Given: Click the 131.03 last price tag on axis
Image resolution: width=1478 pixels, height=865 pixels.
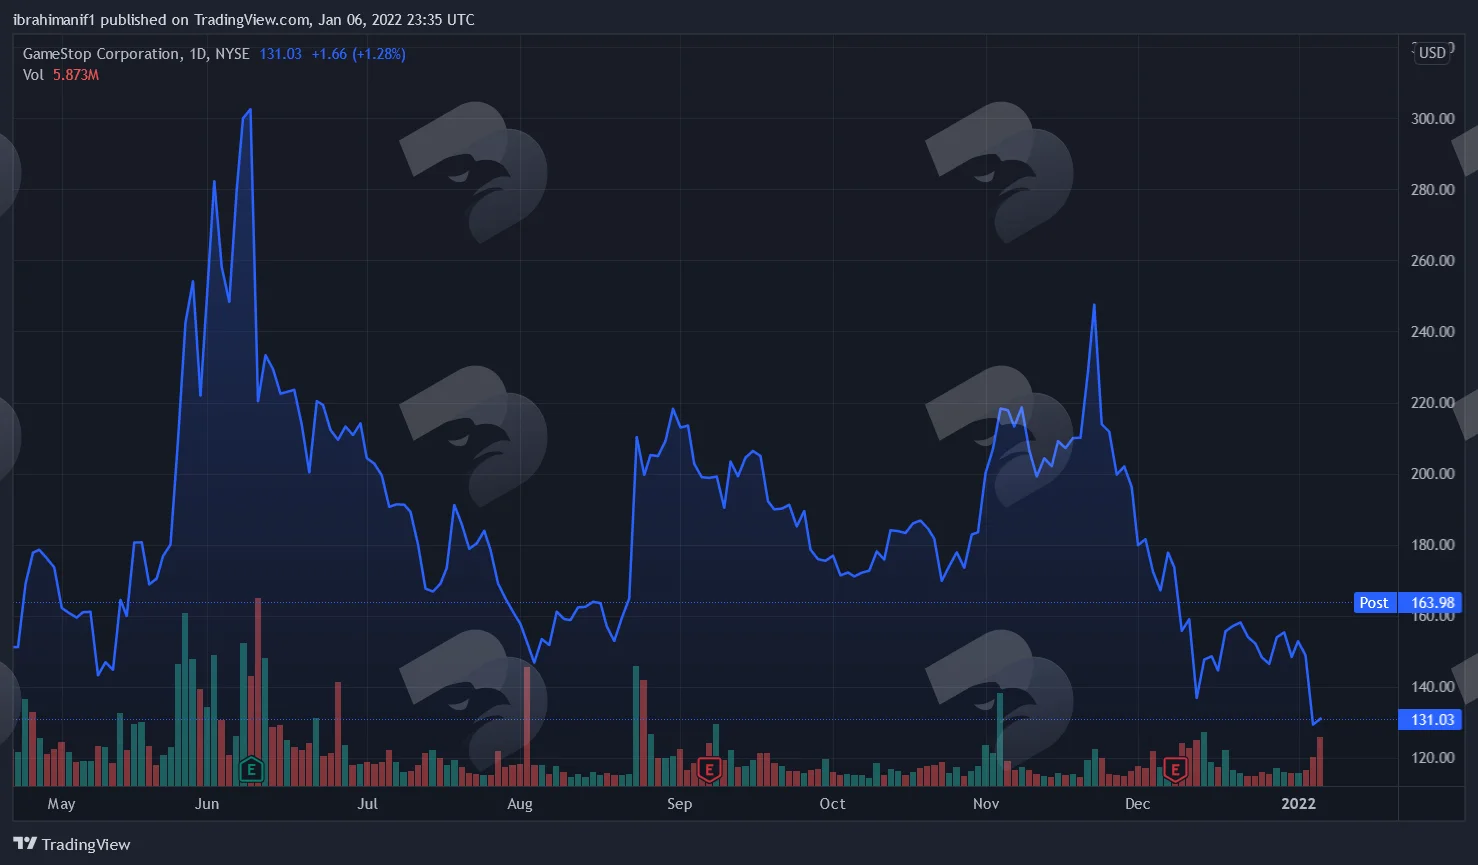Looking at the screenshot, I should 1430,720.
